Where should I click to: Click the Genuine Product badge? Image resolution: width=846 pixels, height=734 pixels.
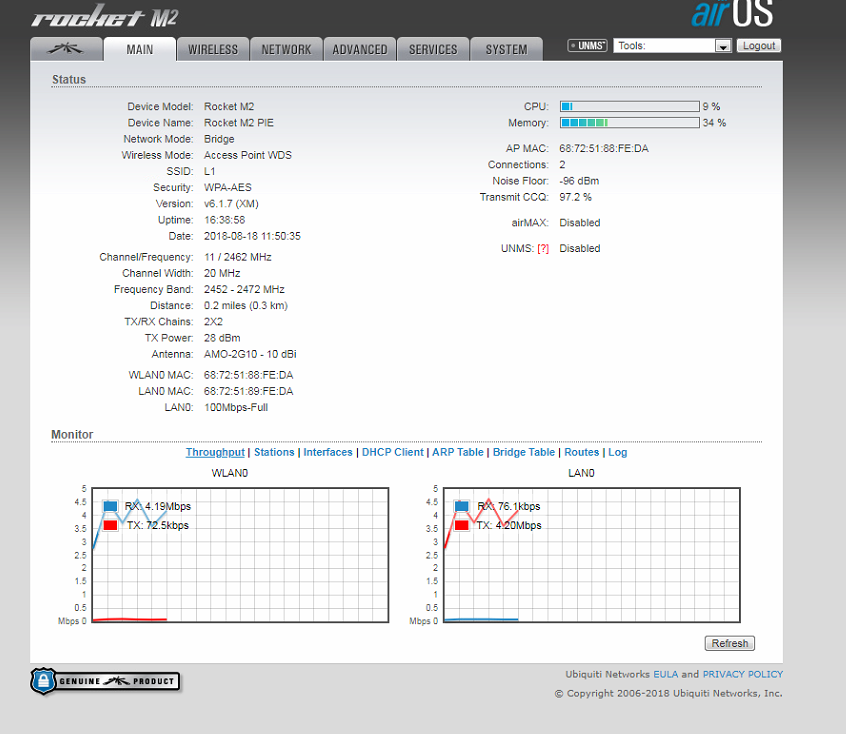click(105, 681)
